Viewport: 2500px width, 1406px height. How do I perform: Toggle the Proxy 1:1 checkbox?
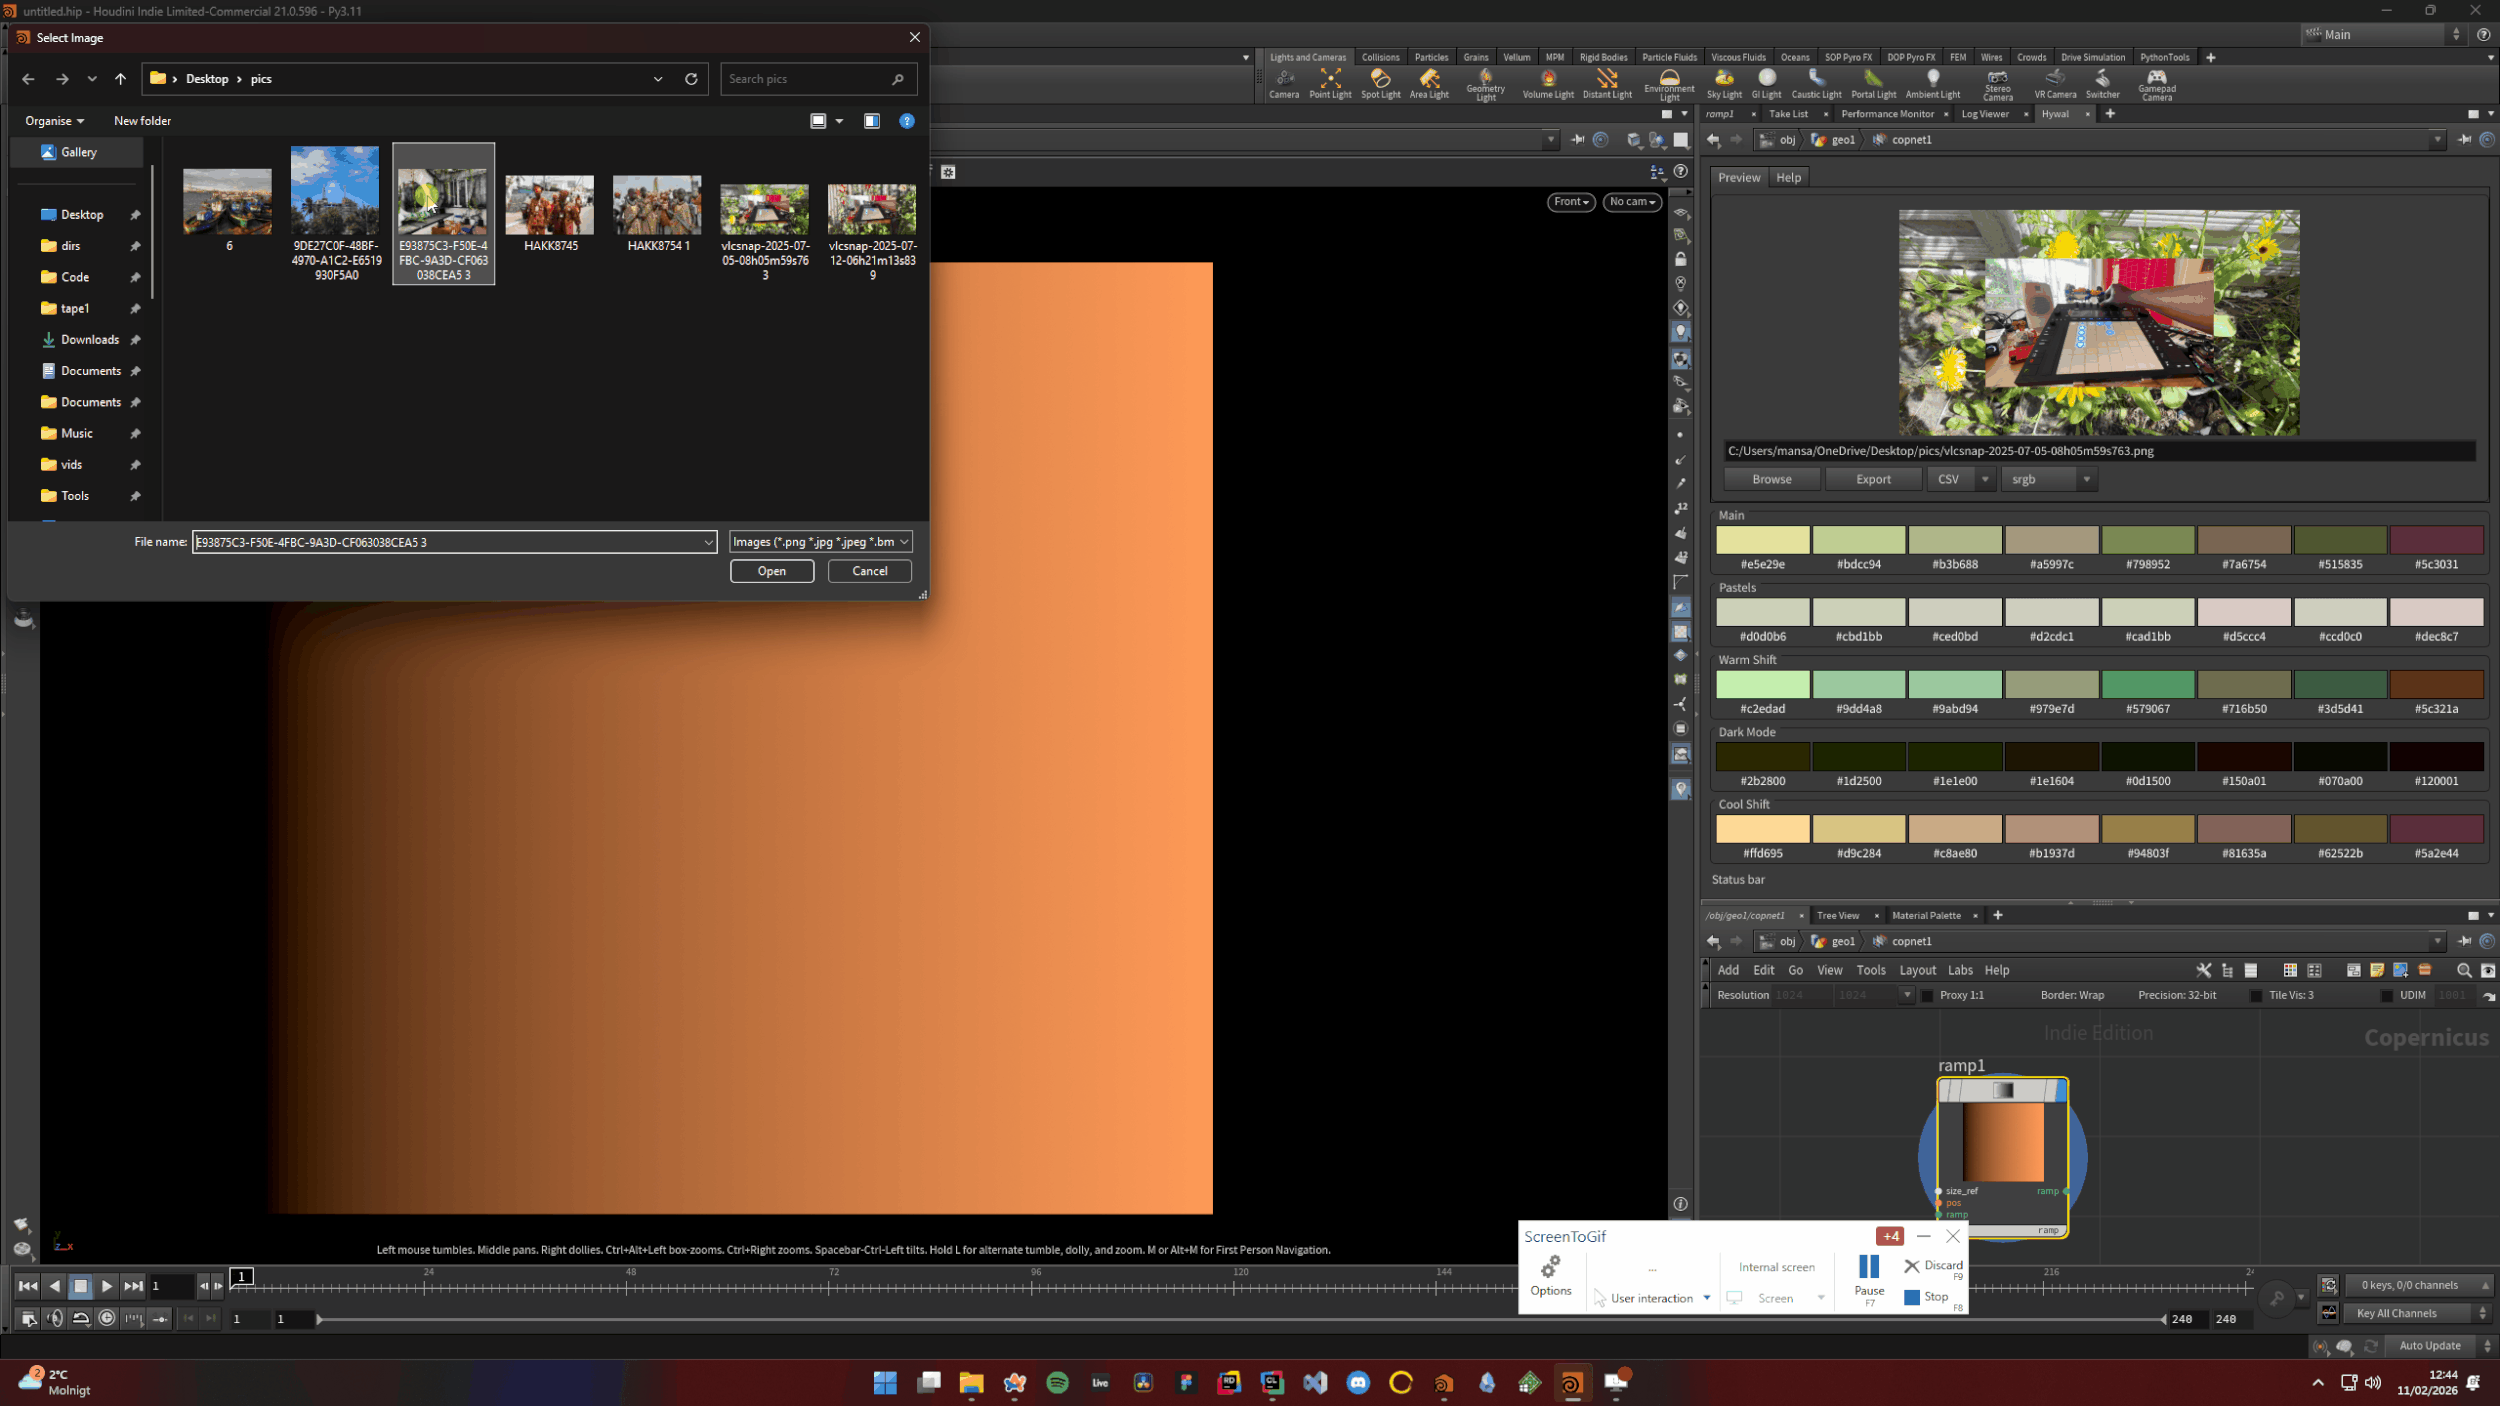(x=1927, y=996)
